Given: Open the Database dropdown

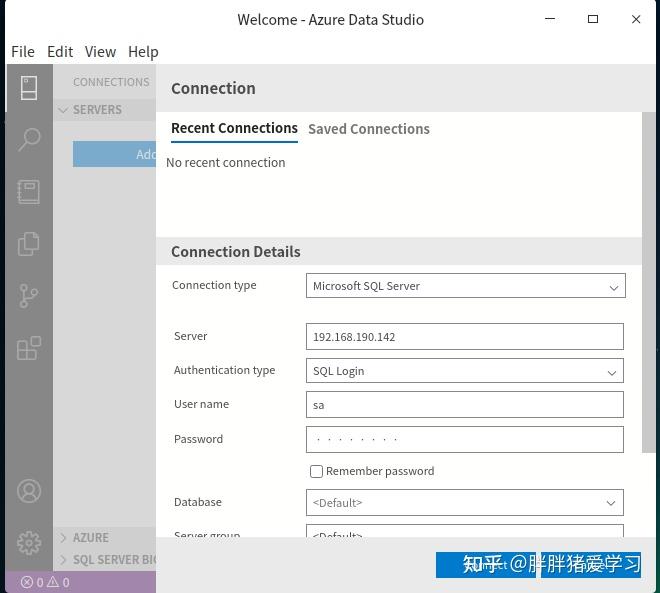Looking at the screenshot, I should tap(465, 503).
